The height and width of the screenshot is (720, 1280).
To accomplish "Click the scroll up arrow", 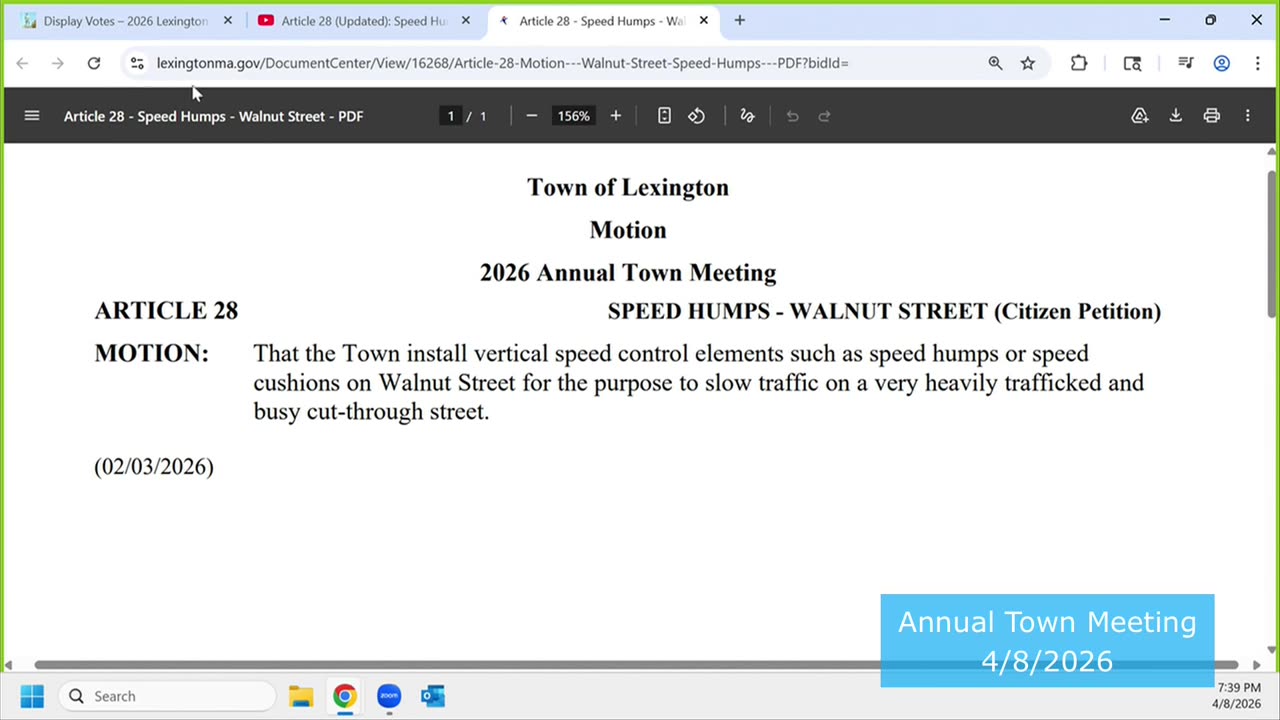I will (1272, 152).
